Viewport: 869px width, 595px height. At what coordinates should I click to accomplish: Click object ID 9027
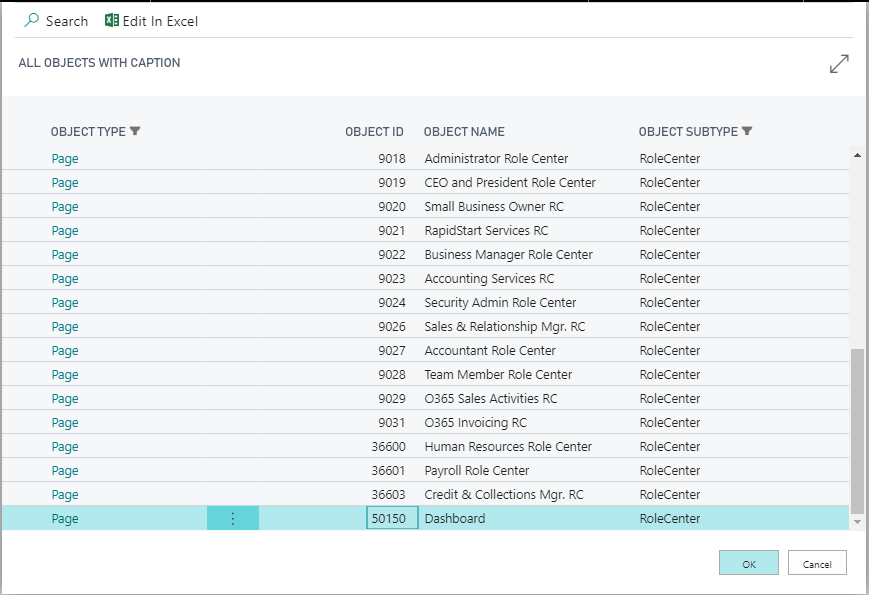click(x=392, y=351)
